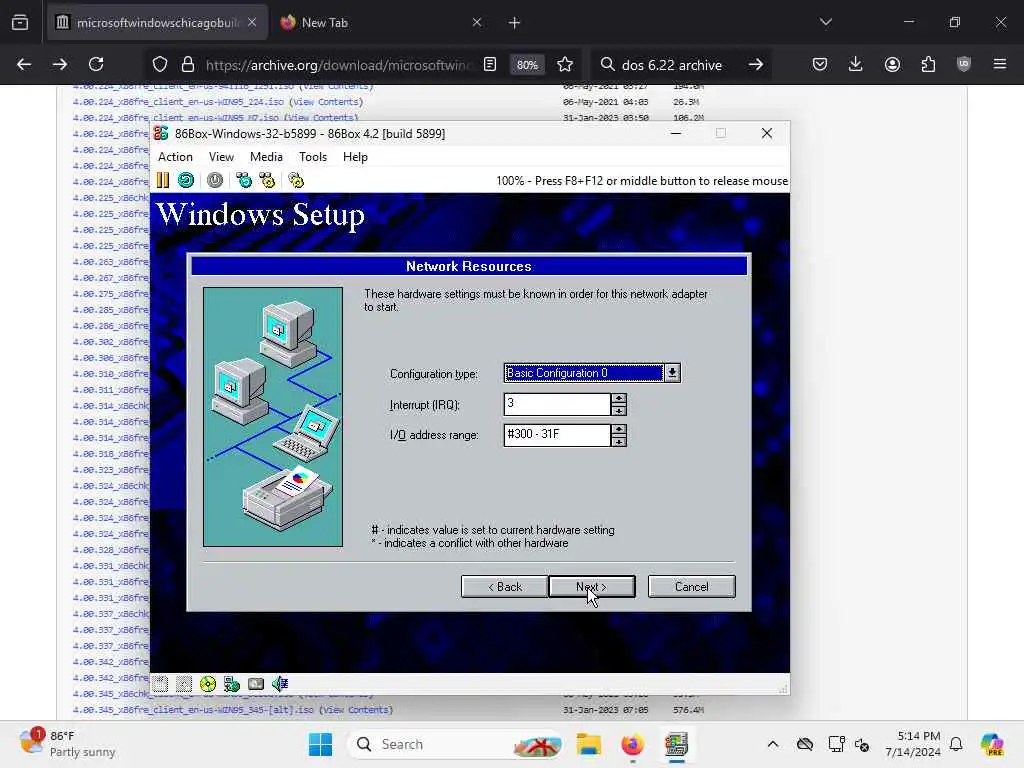Viewport: 1024px width, 768px height.
Task: Send Ctrl+Alt+Del from the 86Box toolbar
Action: click(244, 180)
